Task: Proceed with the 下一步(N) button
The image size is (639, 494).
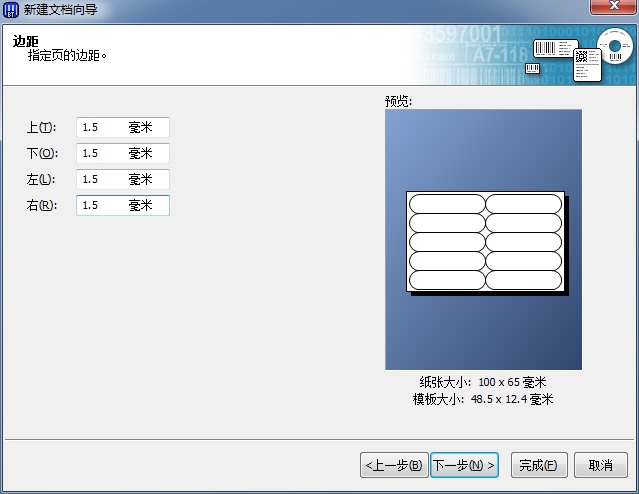Action: pyautogui.click(x=464, y=465)
